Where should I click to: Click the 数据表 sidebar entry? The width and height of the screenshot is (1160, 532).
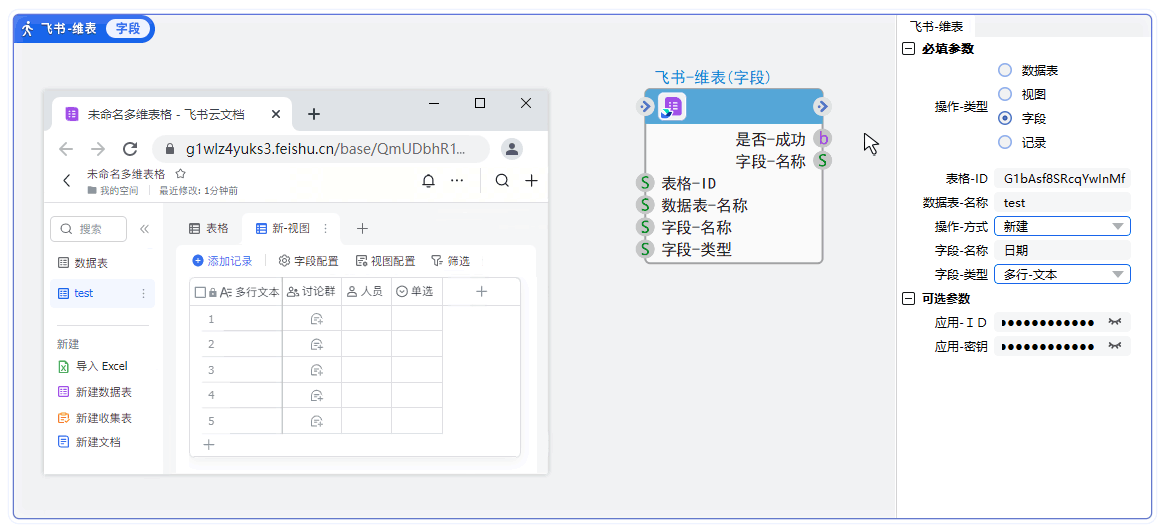pos(85,263)
